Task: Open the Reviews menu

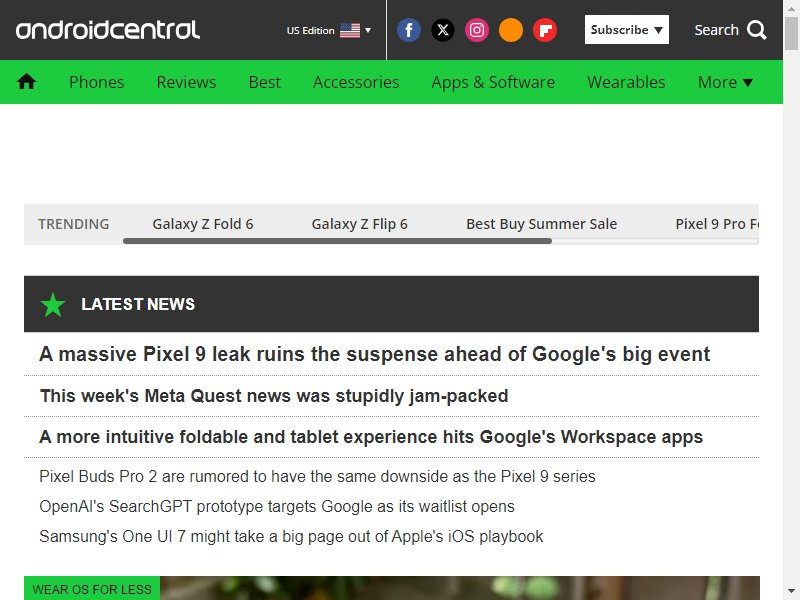Action: [186, 82]
